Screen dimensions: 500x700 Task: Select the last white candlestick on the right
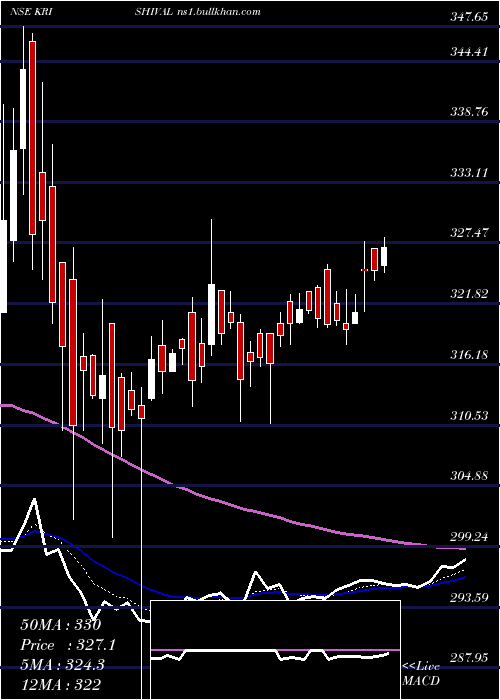click(x=384, y=255)
